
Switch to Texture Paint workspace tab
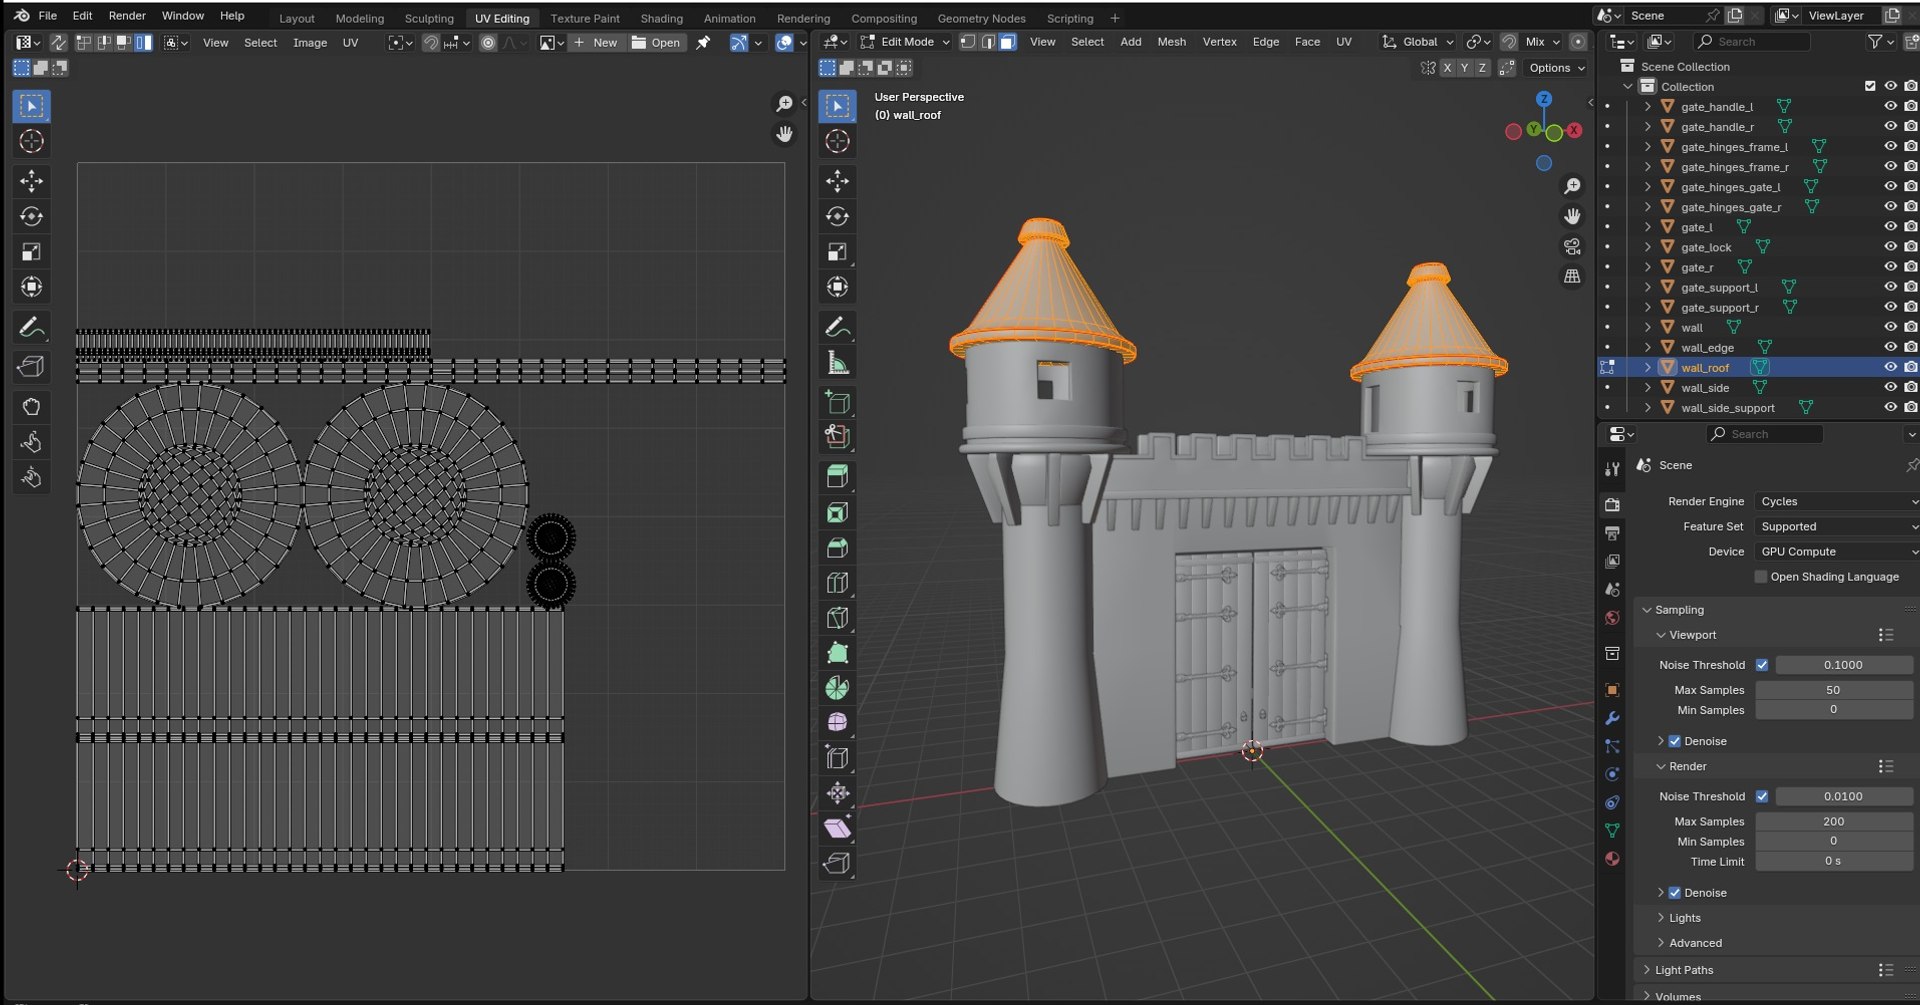coord(584,18)
